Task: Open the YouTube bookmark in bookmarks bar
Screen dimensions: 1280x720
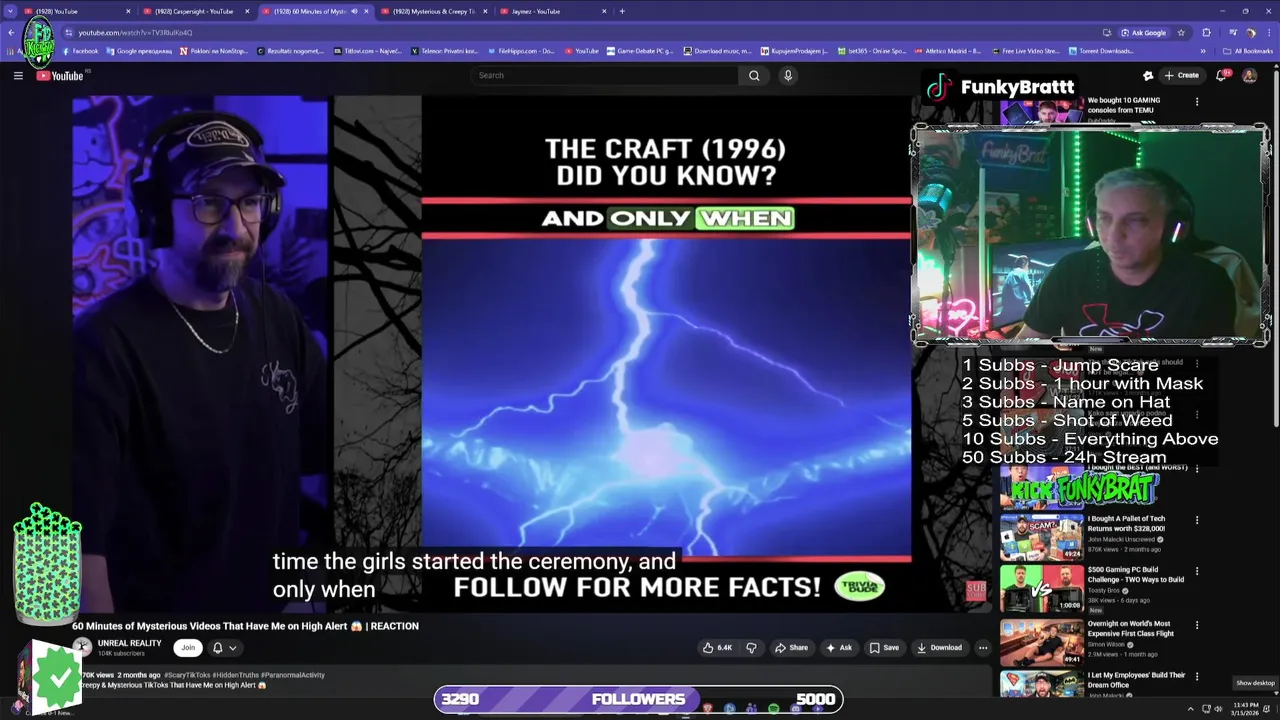Action: pyautogui.click(x=582, y=51)
